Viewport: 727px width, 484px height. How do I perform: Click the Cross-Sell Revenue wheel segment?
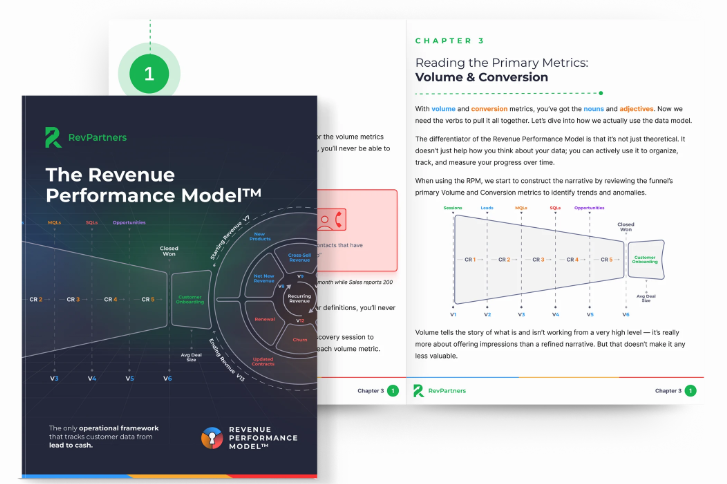(299, 257)
